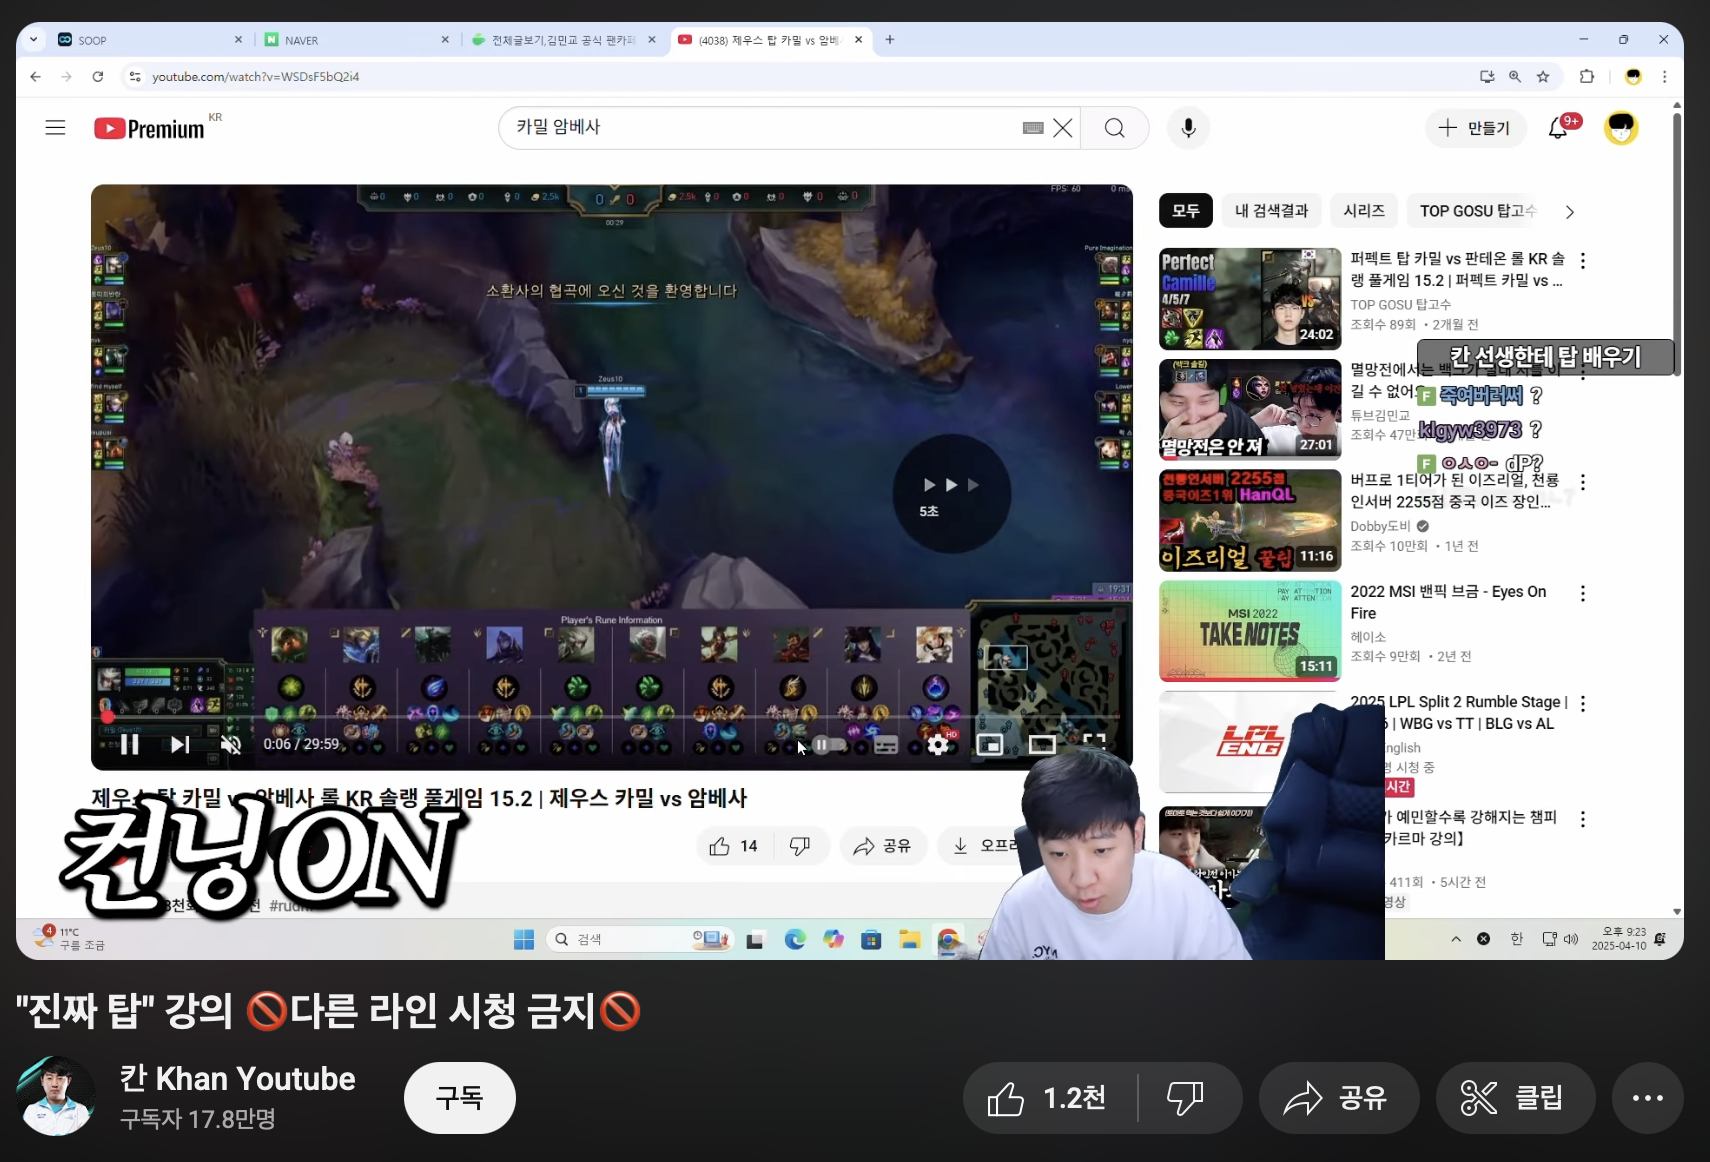Select the 내 검색결과 chip
Viewport: 1710px width, 1162px height.
click(1272, 211)
